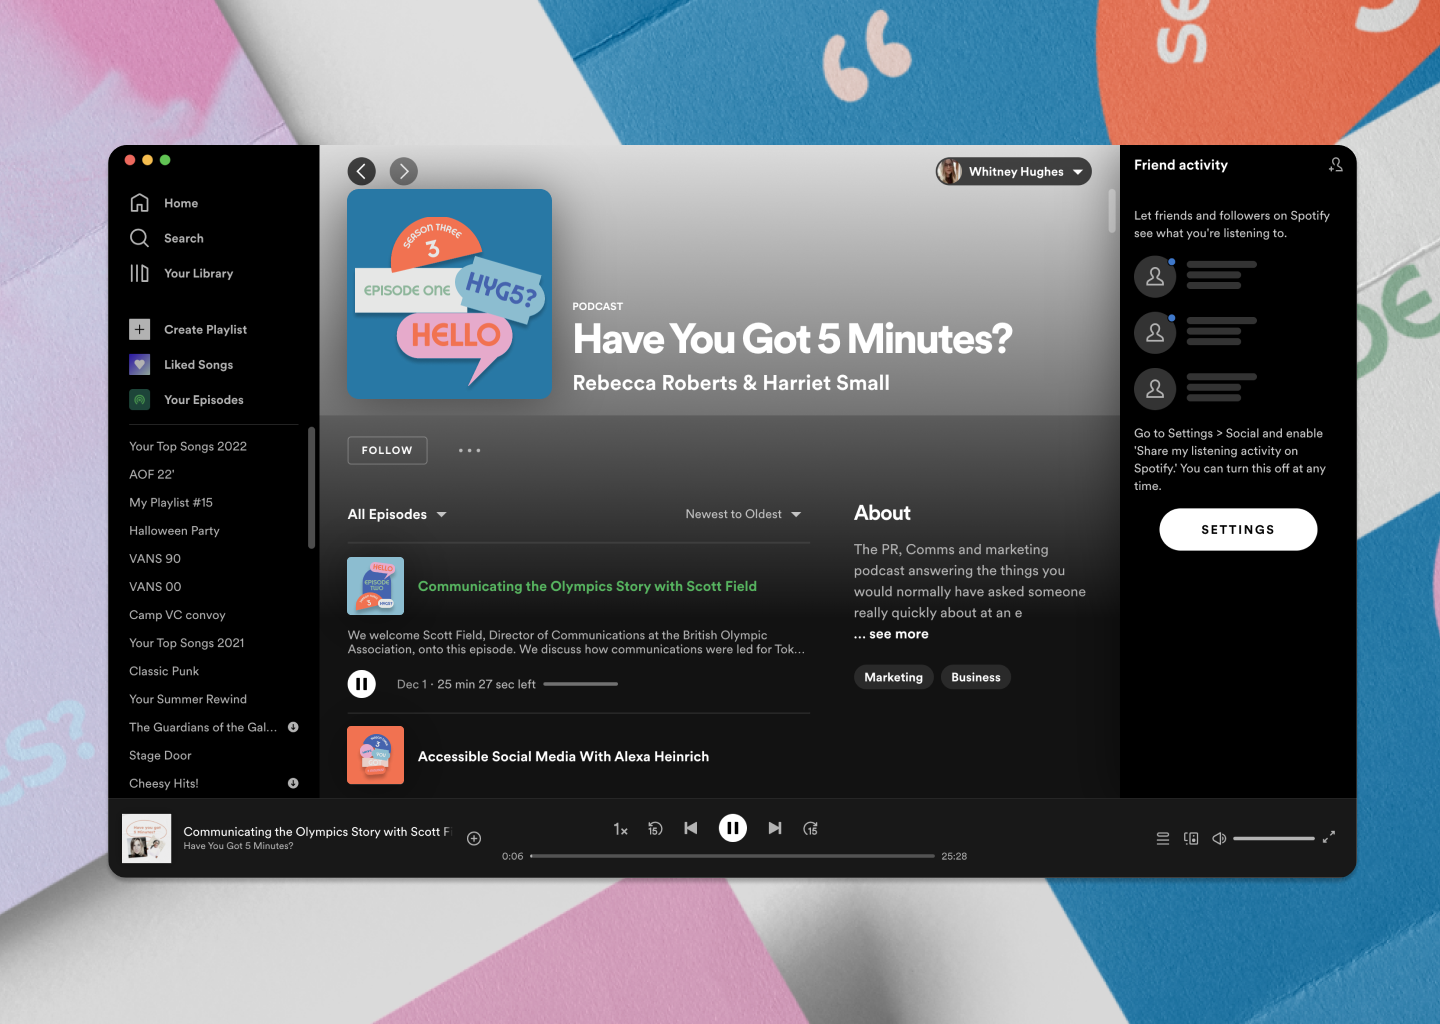
Task: Open connect to a device menu
Action: (x=1191, y=838)
